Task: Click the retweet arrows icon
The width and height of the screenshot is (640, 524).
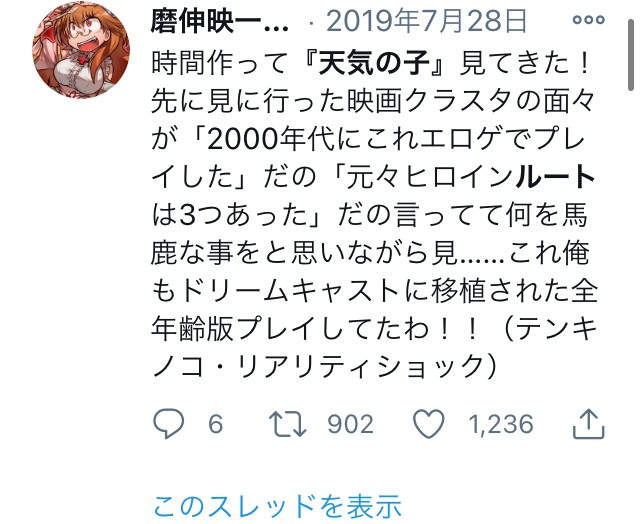Action: click(287, 424)
